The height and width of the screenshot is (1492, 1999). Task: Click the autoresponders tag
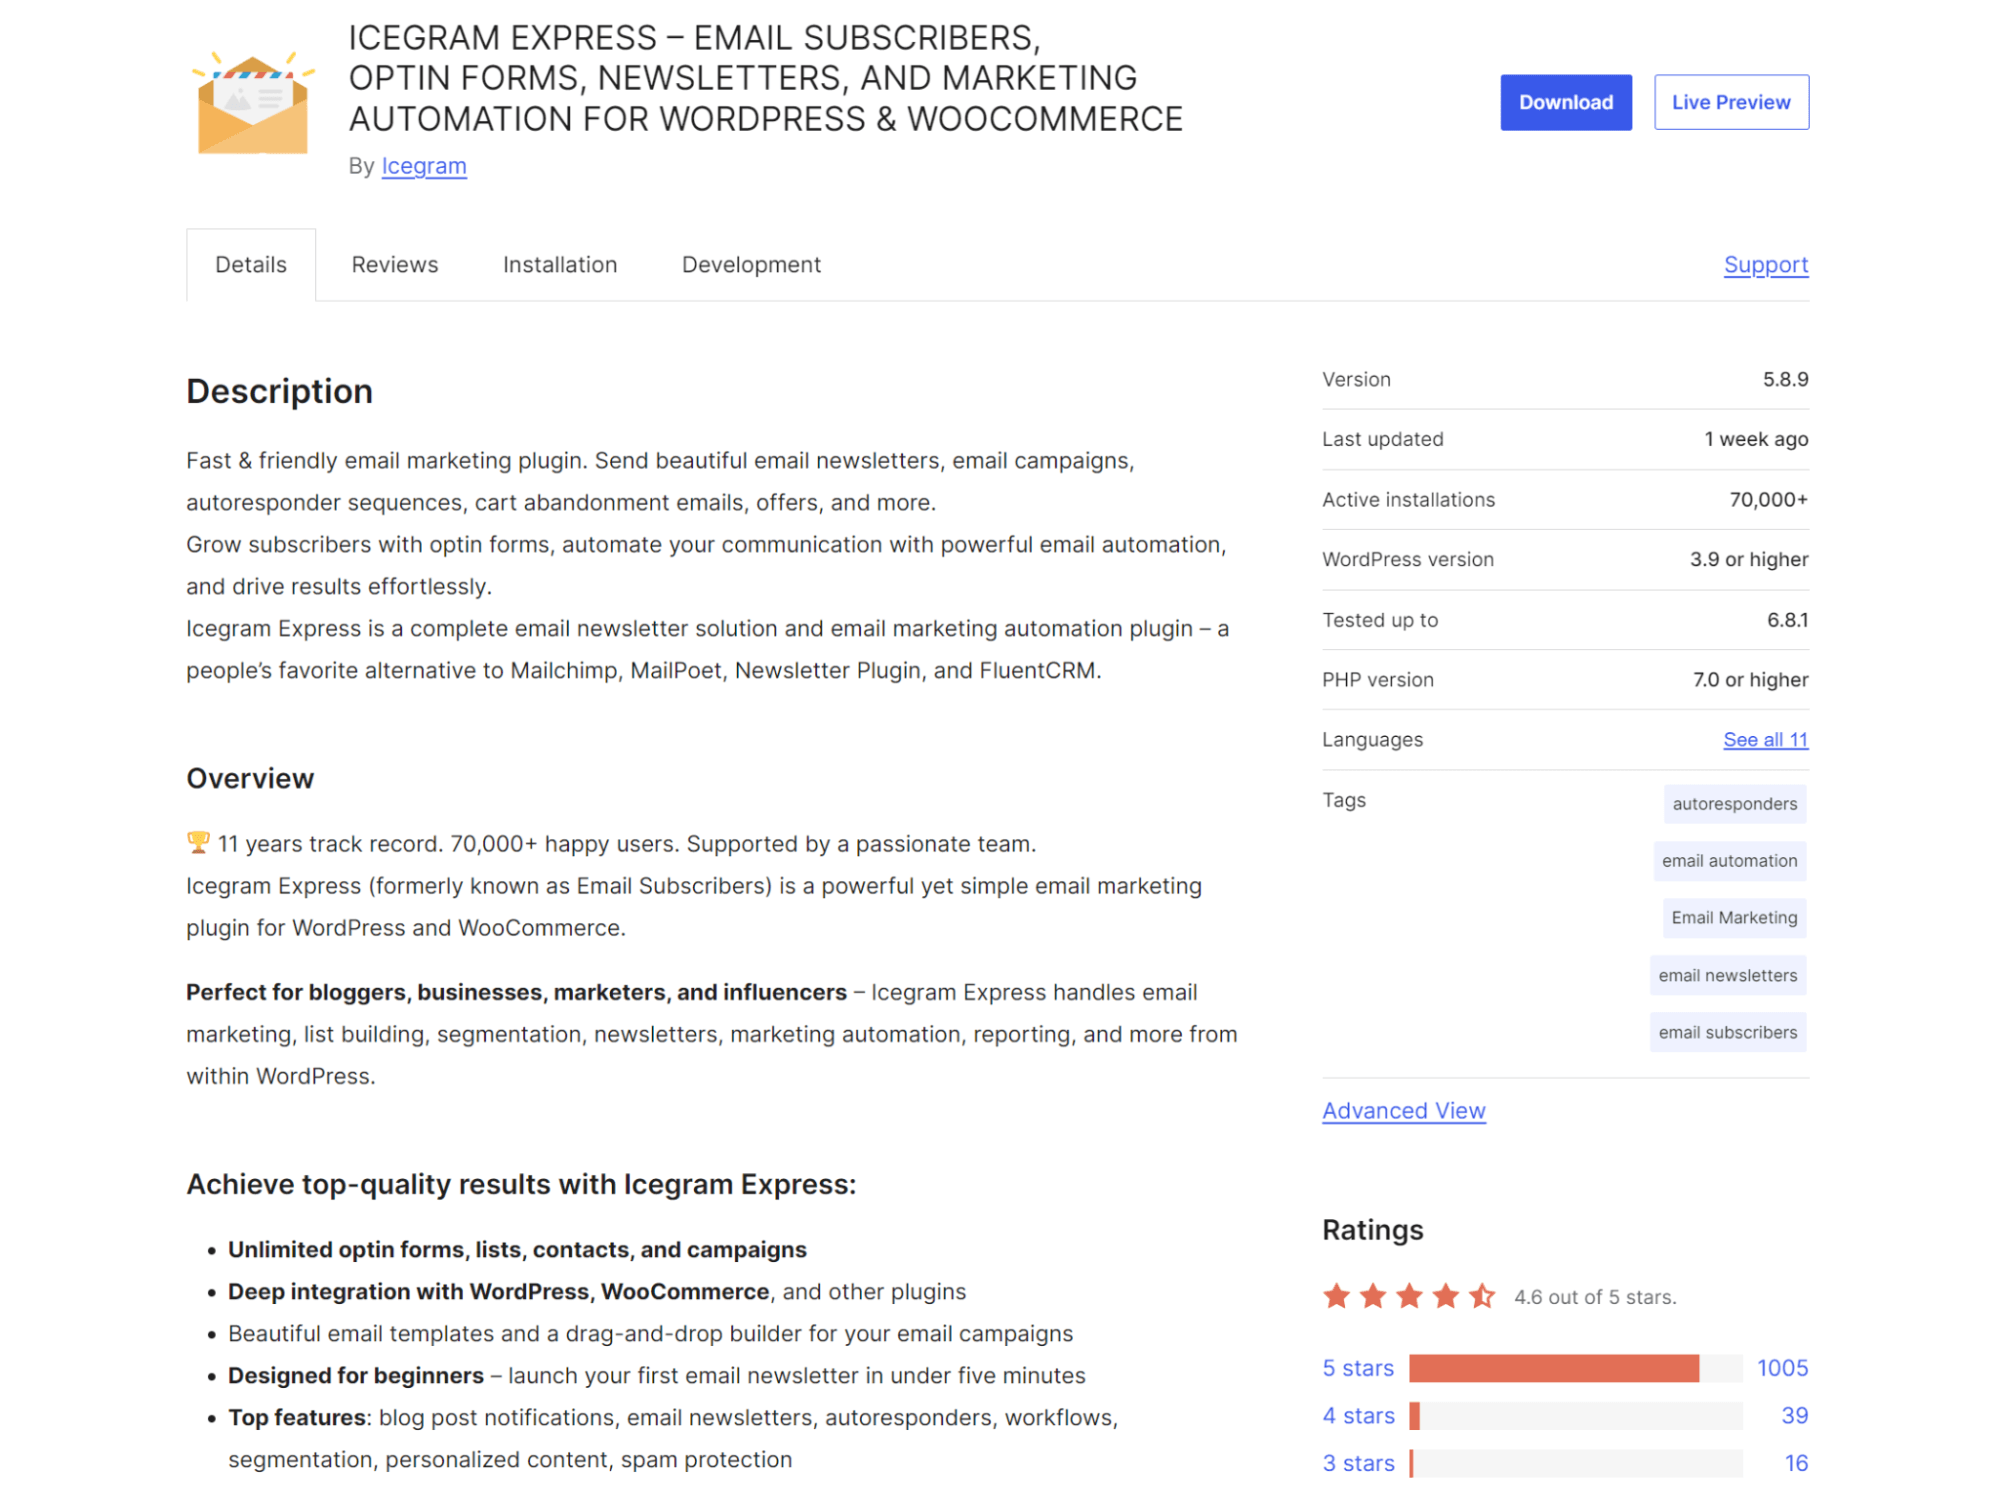tap(1734, 804)
